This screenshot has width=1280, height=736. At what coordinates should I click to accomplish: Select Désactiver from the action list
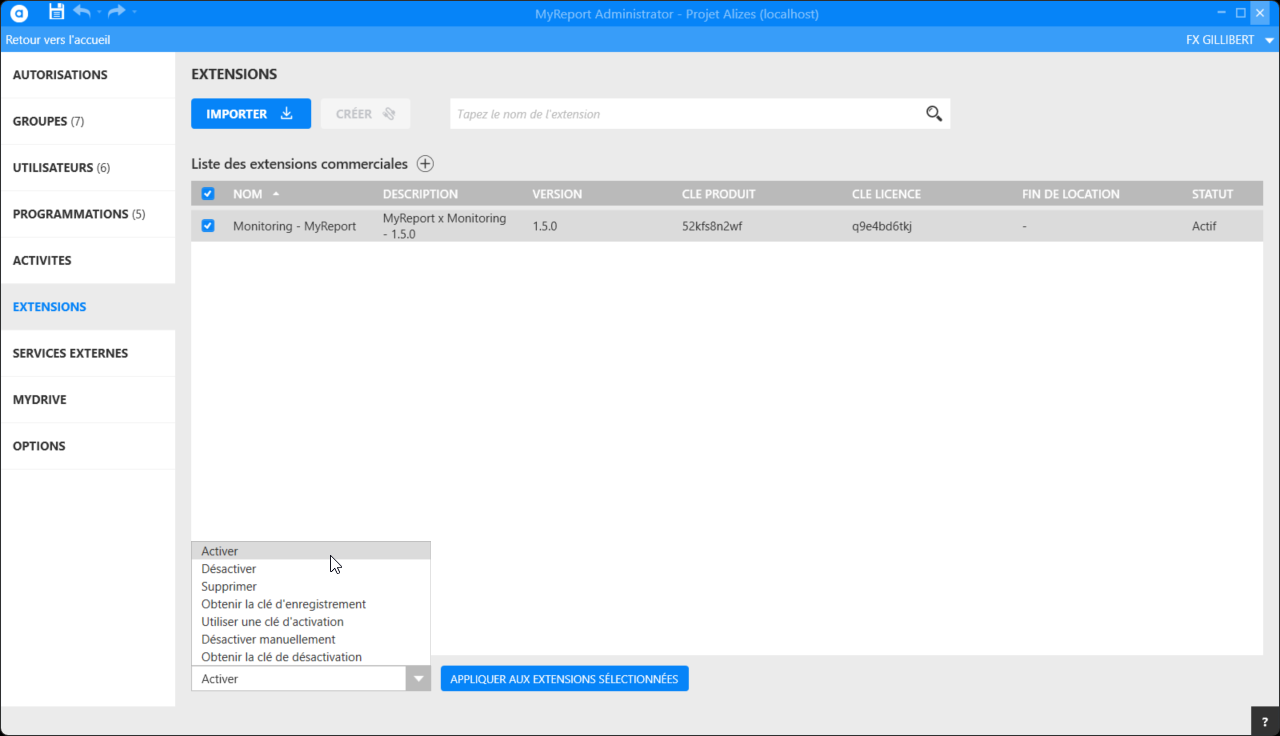click(x=229, y=569)
